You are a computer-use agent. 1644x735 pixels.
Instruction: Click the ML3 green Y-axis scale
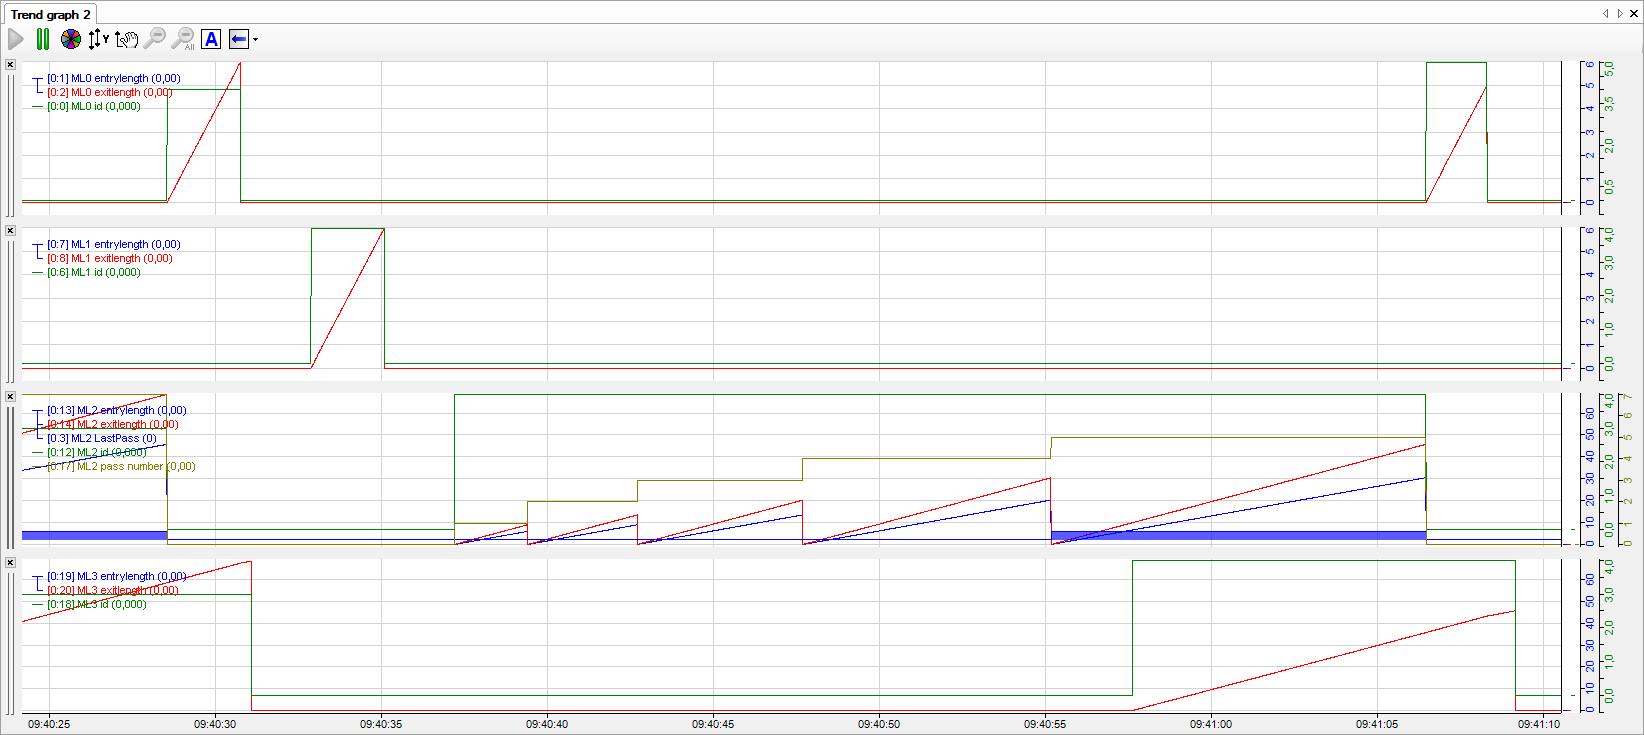(1608, 634)
